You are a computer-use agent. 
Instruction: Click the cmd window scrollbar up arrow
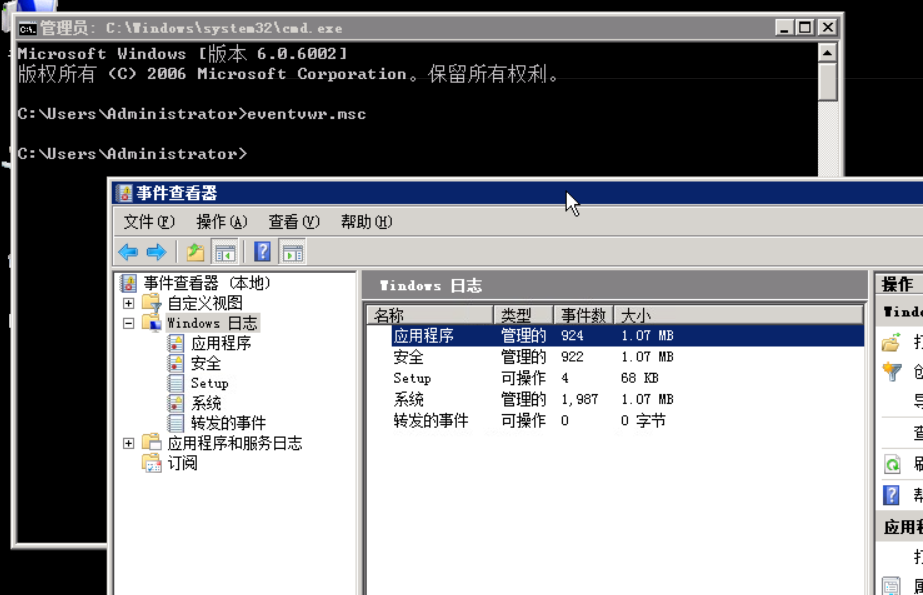[x=828, y=53]
